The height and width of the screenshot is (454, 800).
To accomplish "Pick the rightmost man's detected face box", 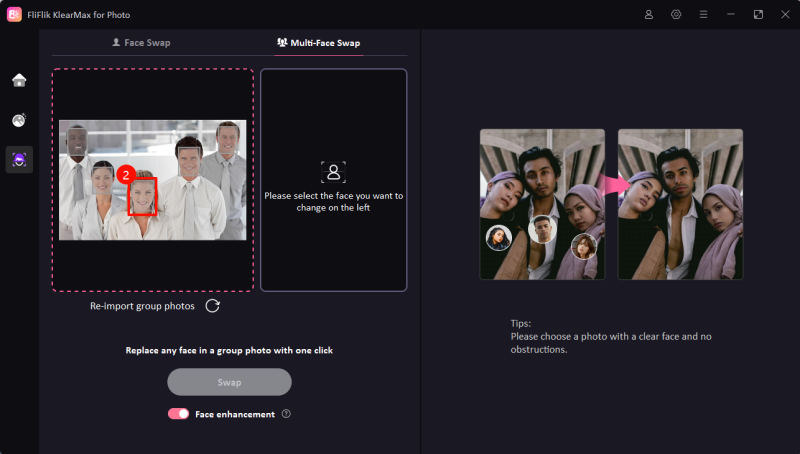I will 229,137.
